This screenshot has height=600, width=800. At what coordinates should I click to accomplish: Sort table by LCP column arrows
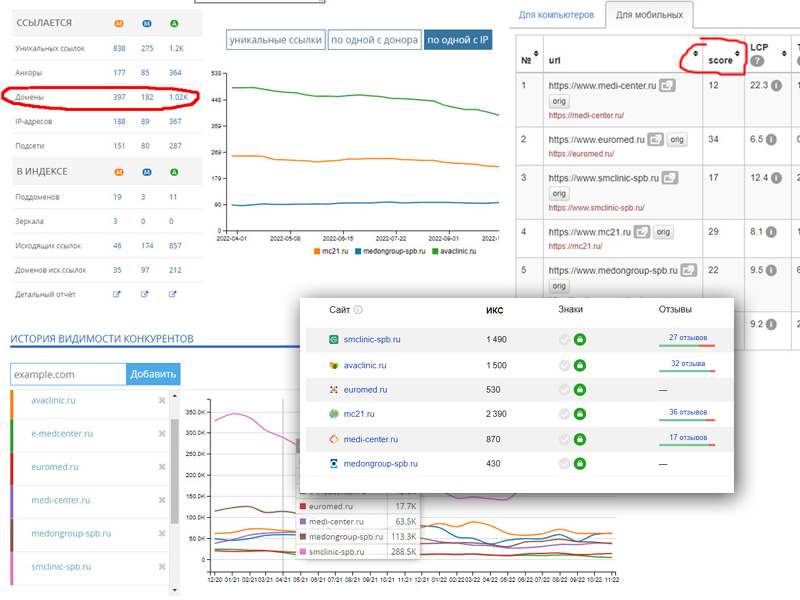point(784,54)
